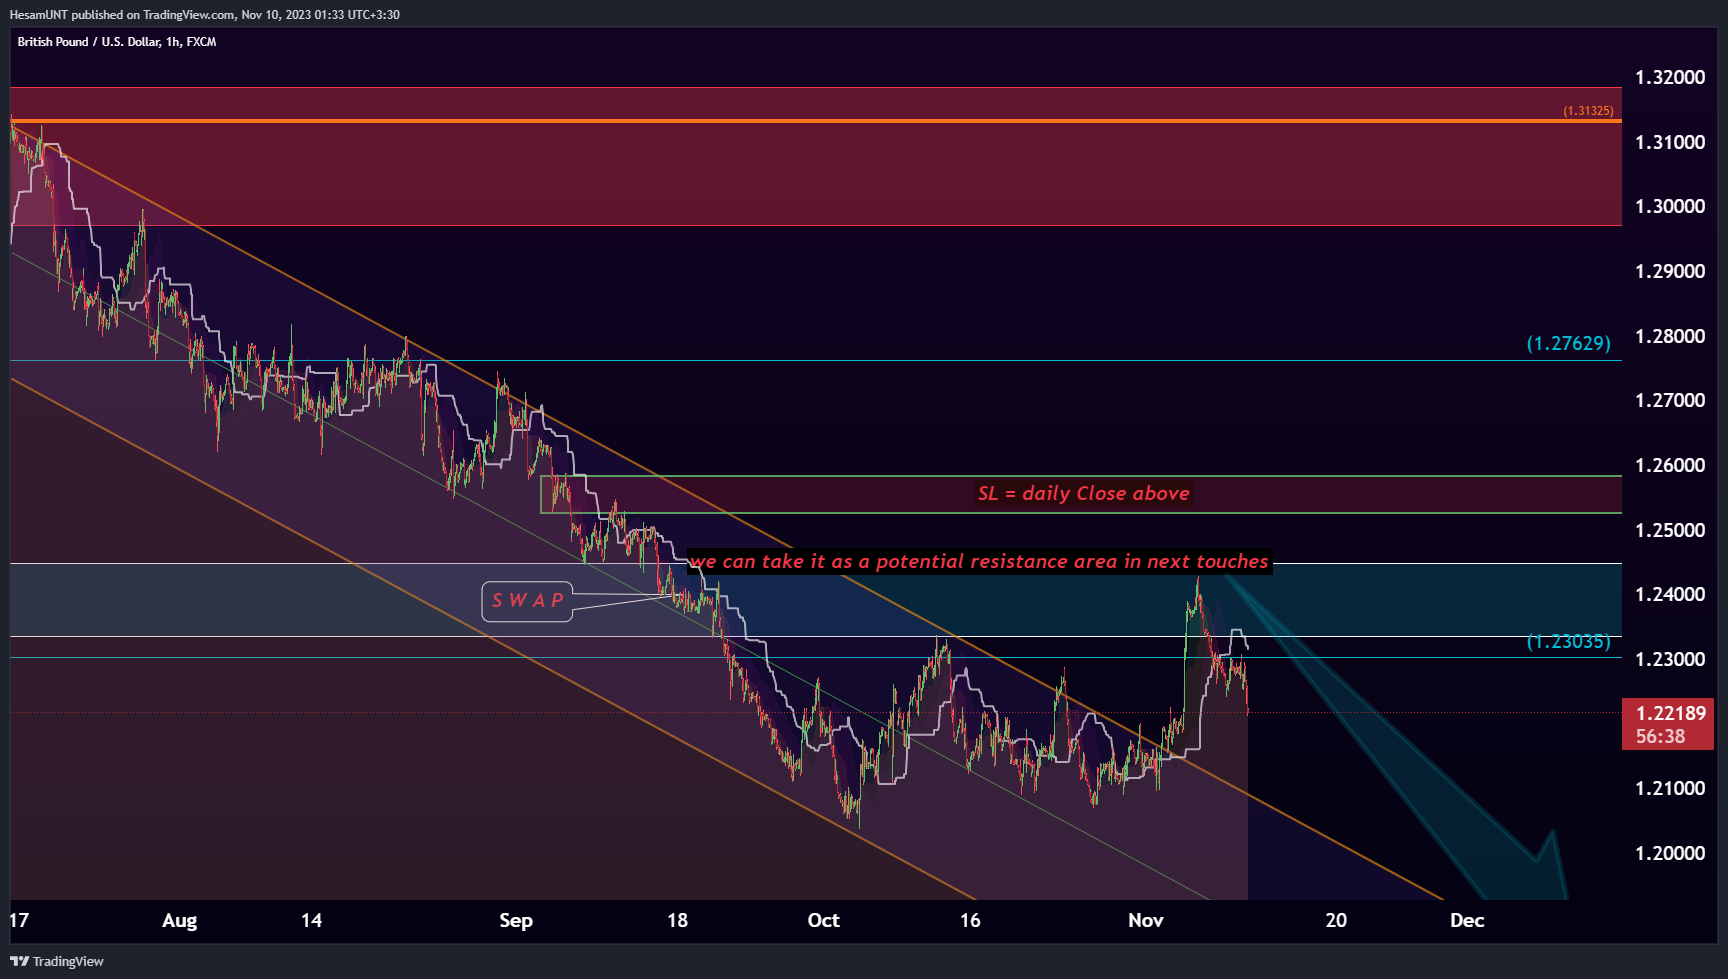Click the Aug date label on time axis
1728x979 pixels.
pyautogui.click(x=180, y=921)
